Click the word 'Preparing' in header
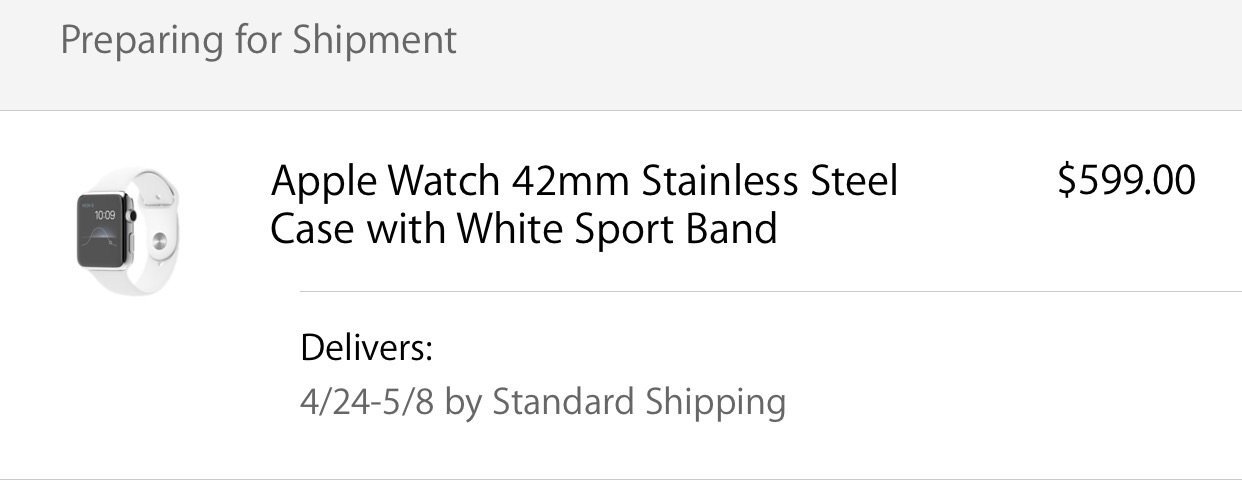The width and height of the screenshot is (1242, 484). 142,41
